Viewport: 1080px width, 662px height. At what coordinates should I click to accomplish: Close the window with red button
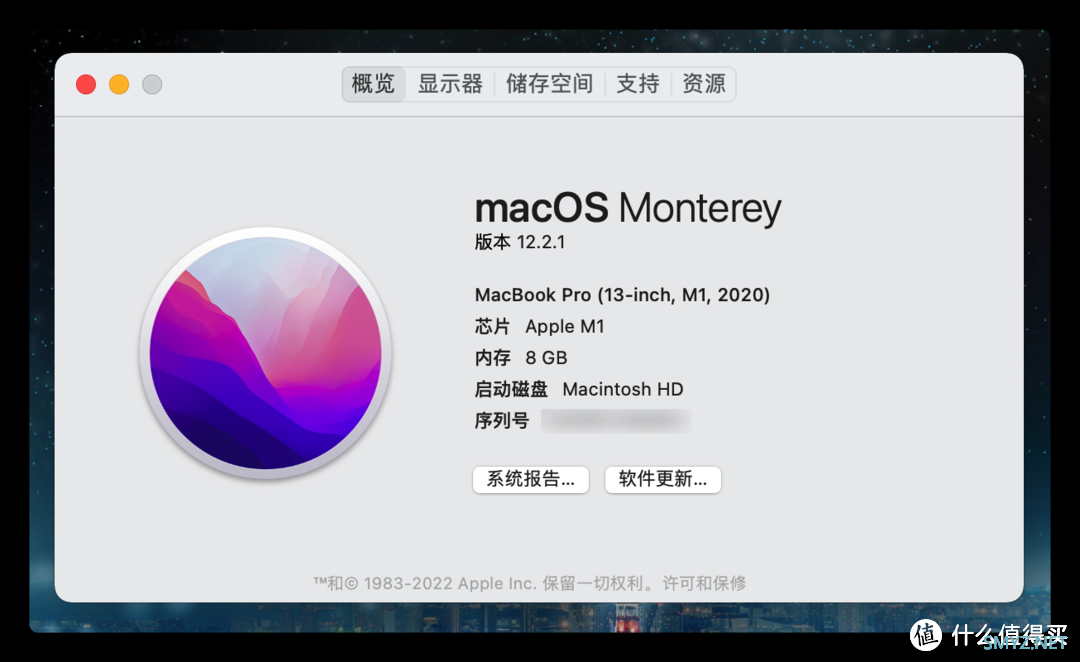[x=86, y=84]
